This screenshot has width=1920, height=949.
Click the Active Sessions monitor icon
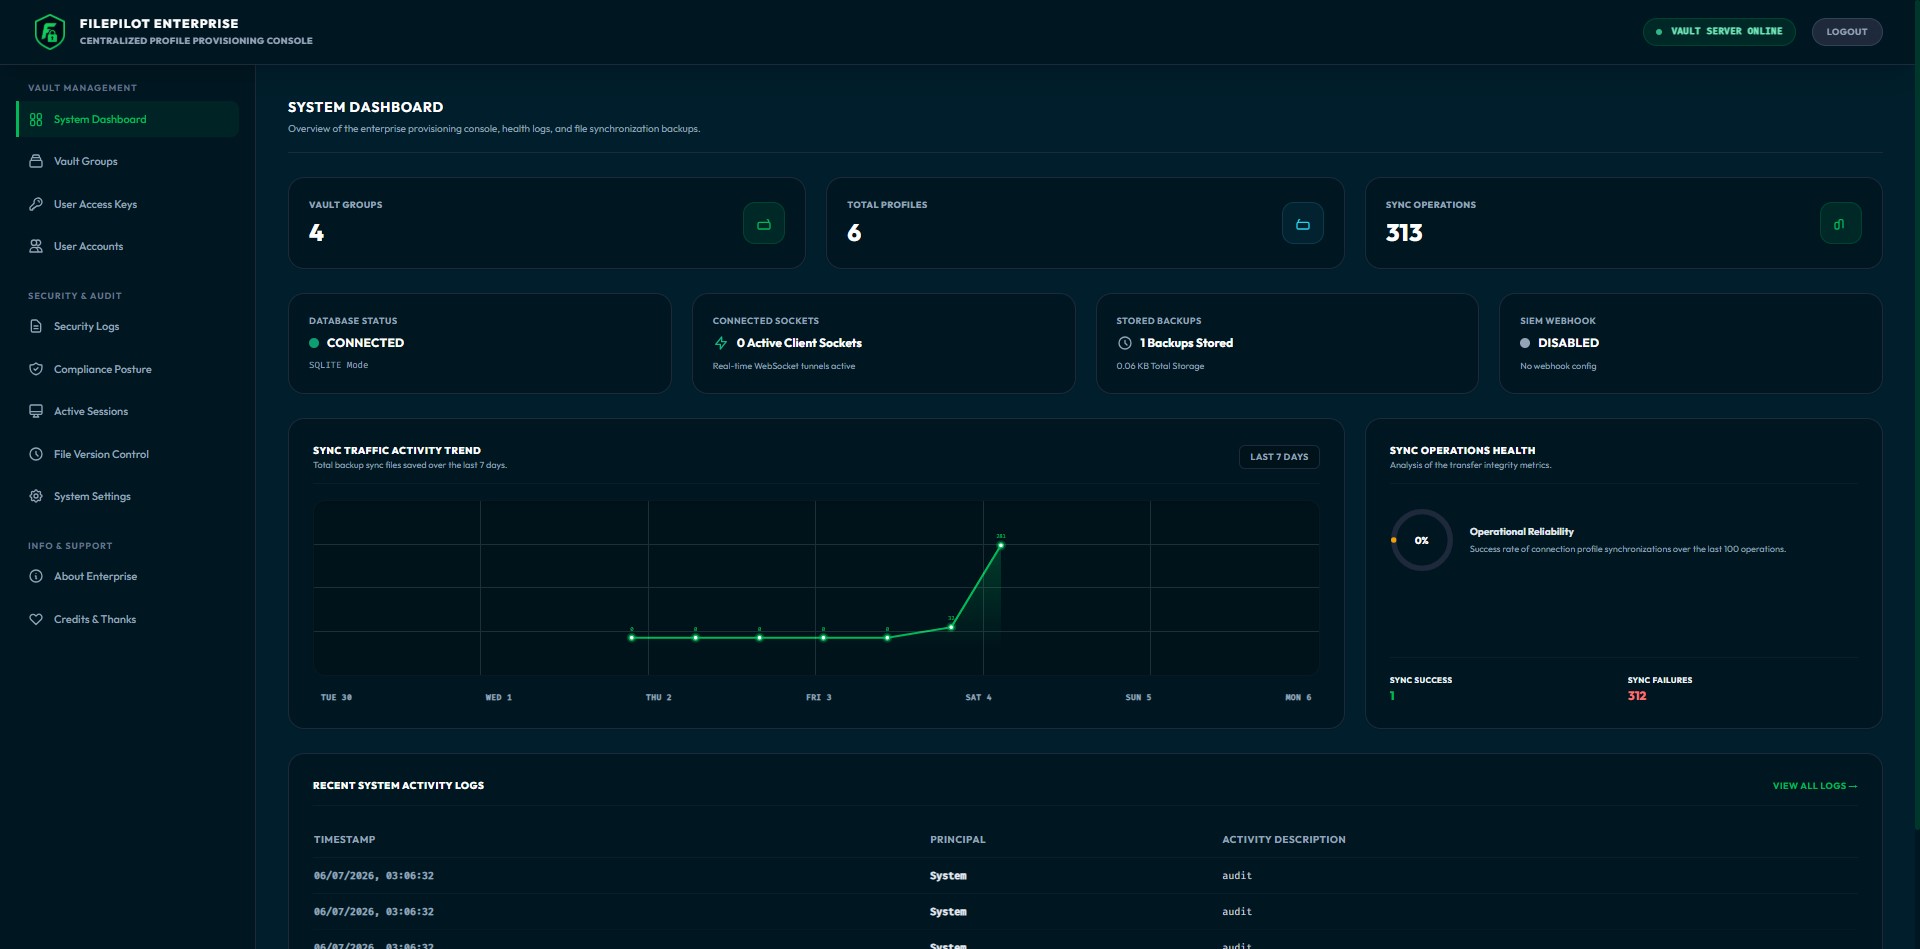(x=36, y=411)
